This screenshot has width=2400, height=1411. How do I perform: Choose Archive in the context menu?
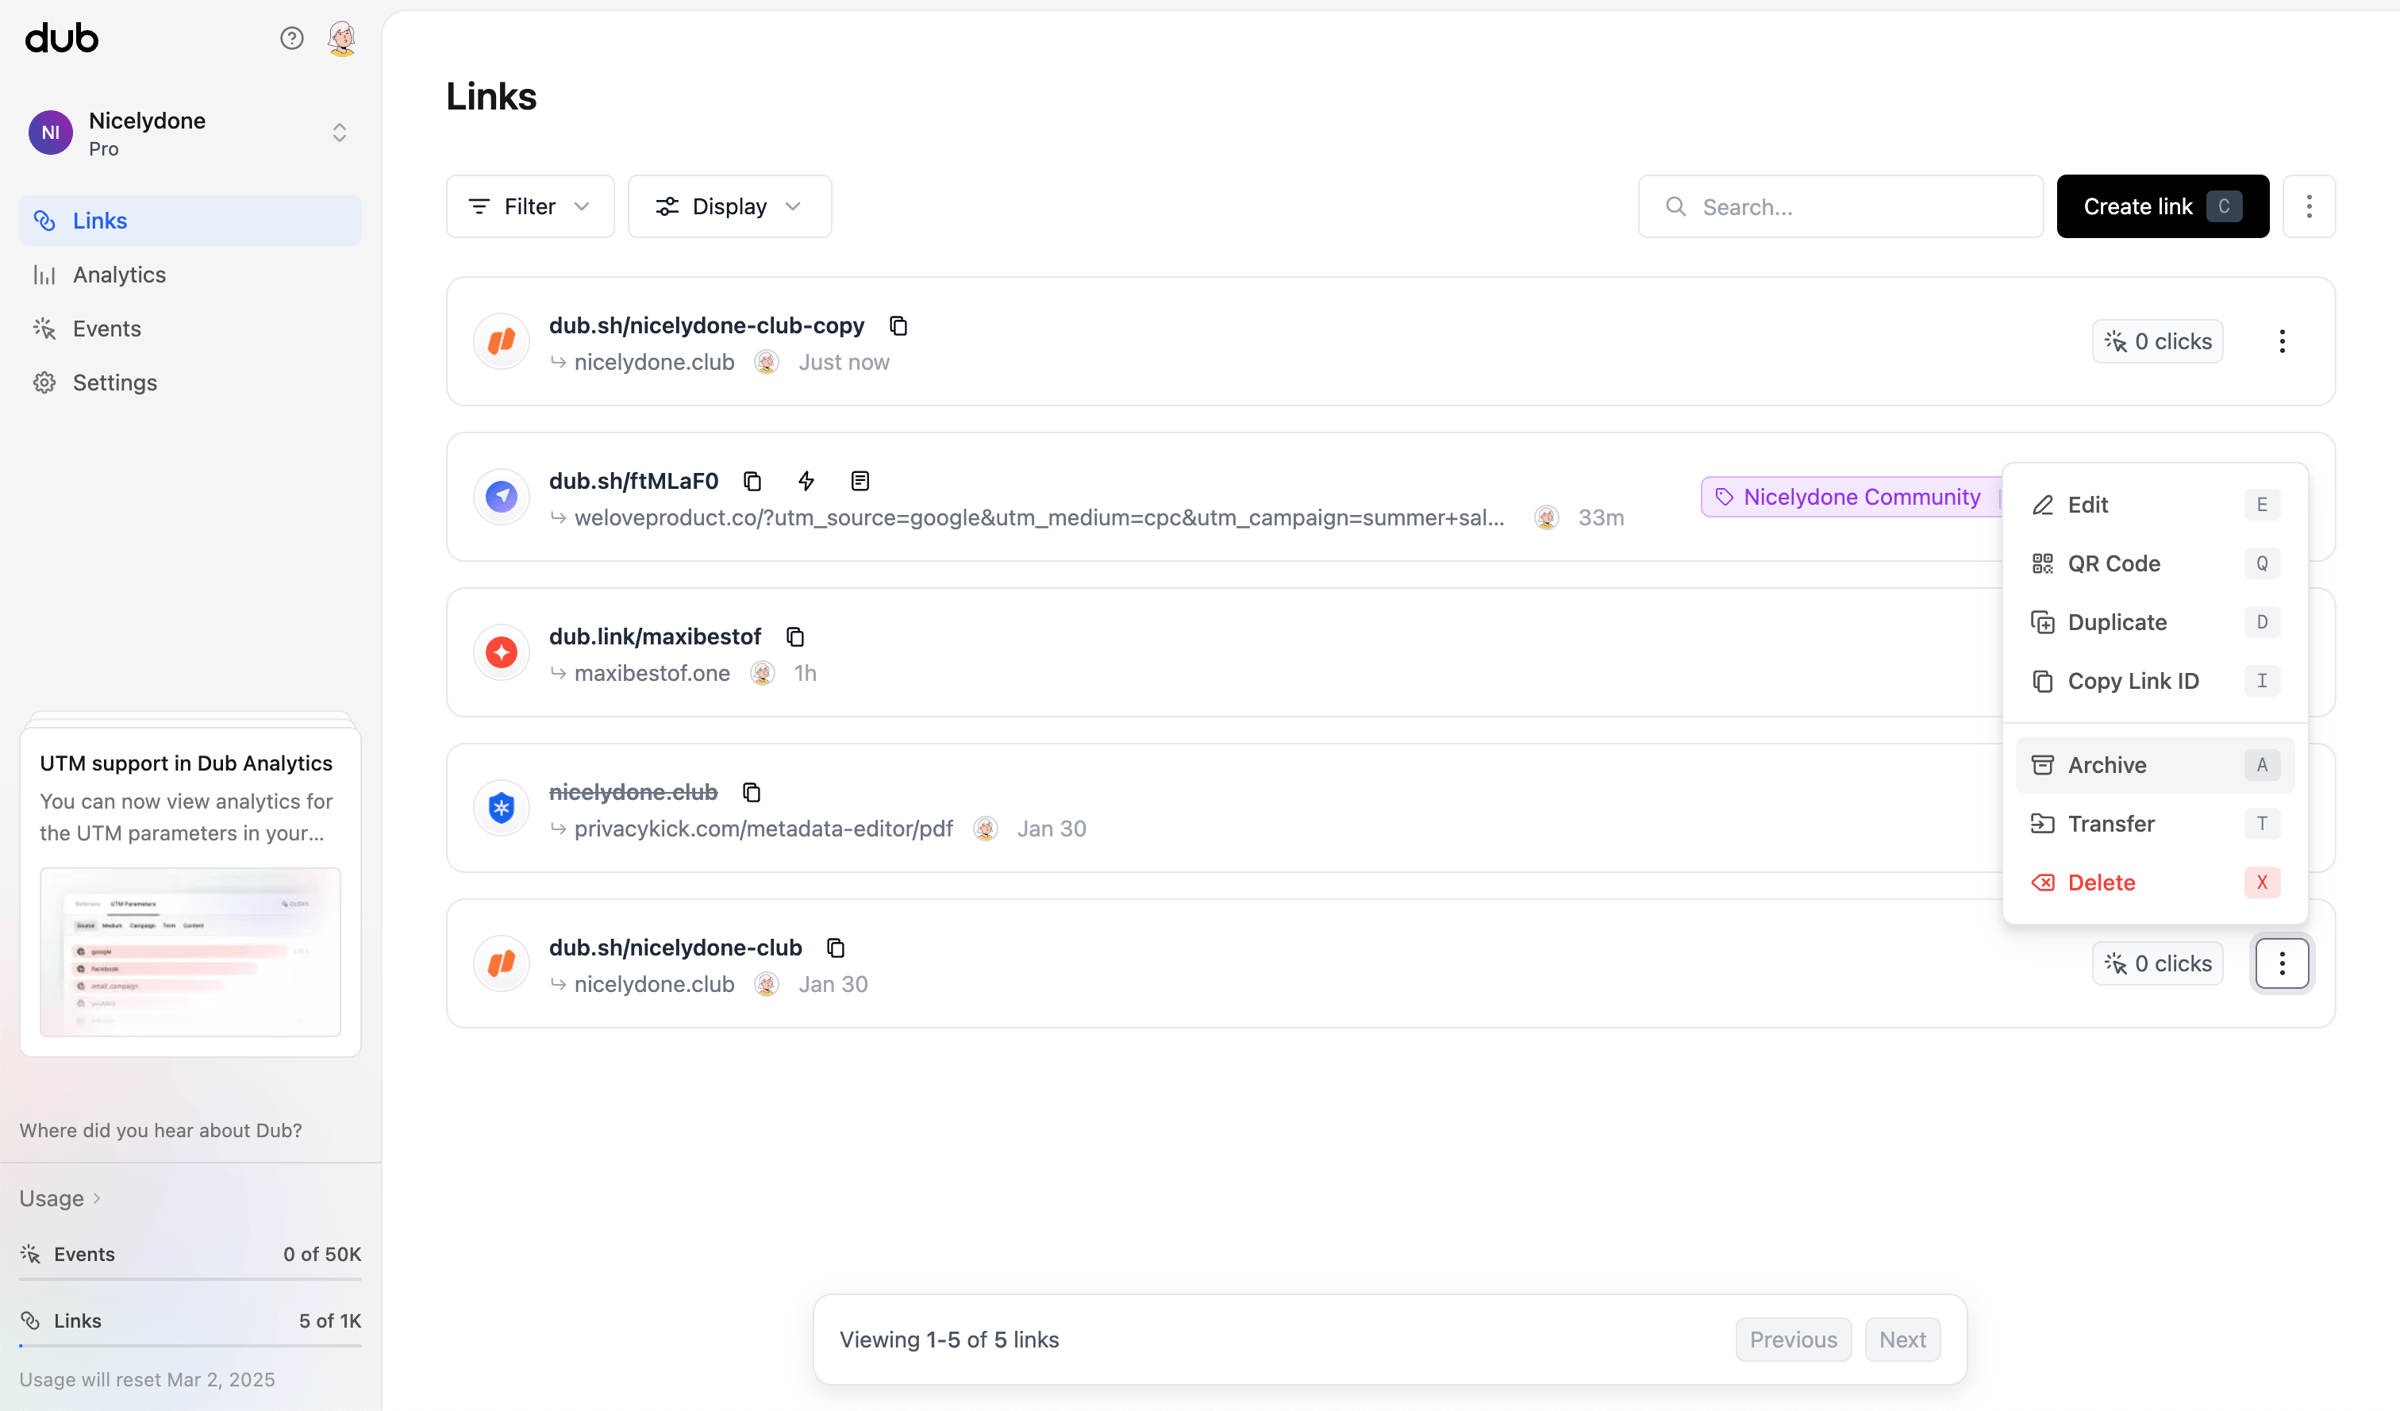point(2154,765)
